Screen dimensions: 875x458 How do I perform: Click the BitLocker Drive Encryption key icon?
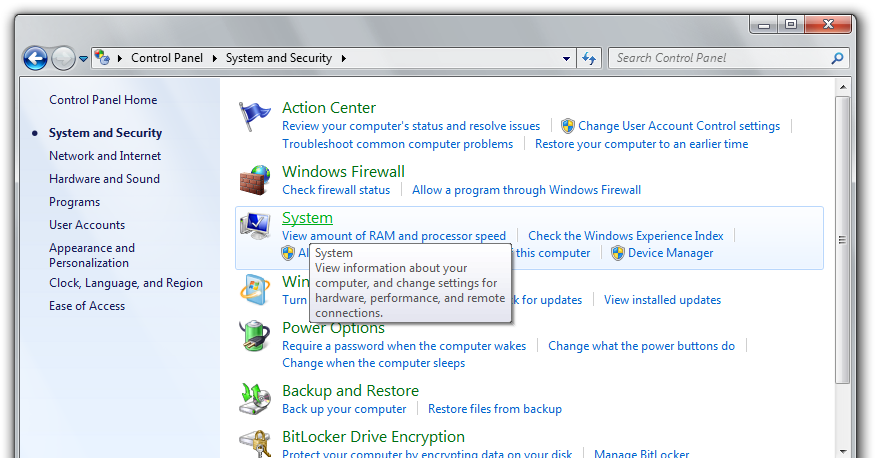point(255,443)
